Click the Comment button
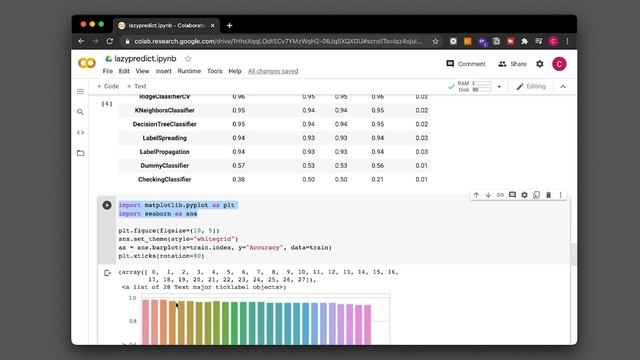640x360 pixels. coord(466,64)
